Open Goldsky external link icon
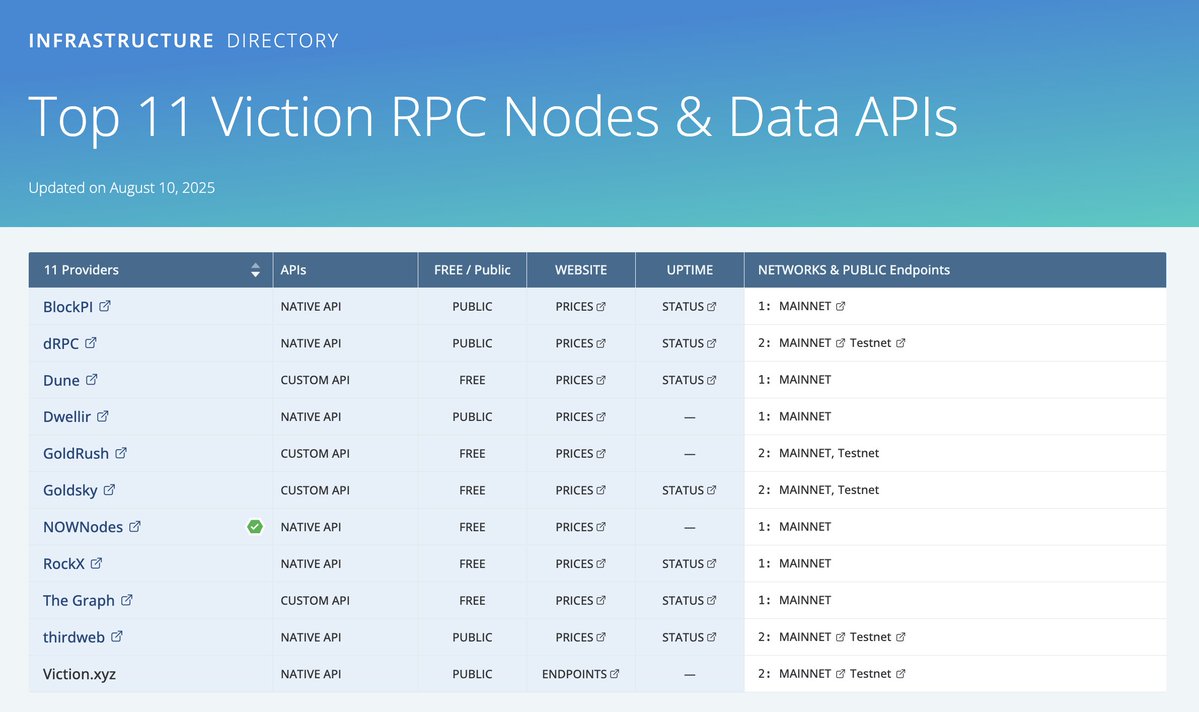The height and width of the screenshot is (712, 1199). click(109, 489)
